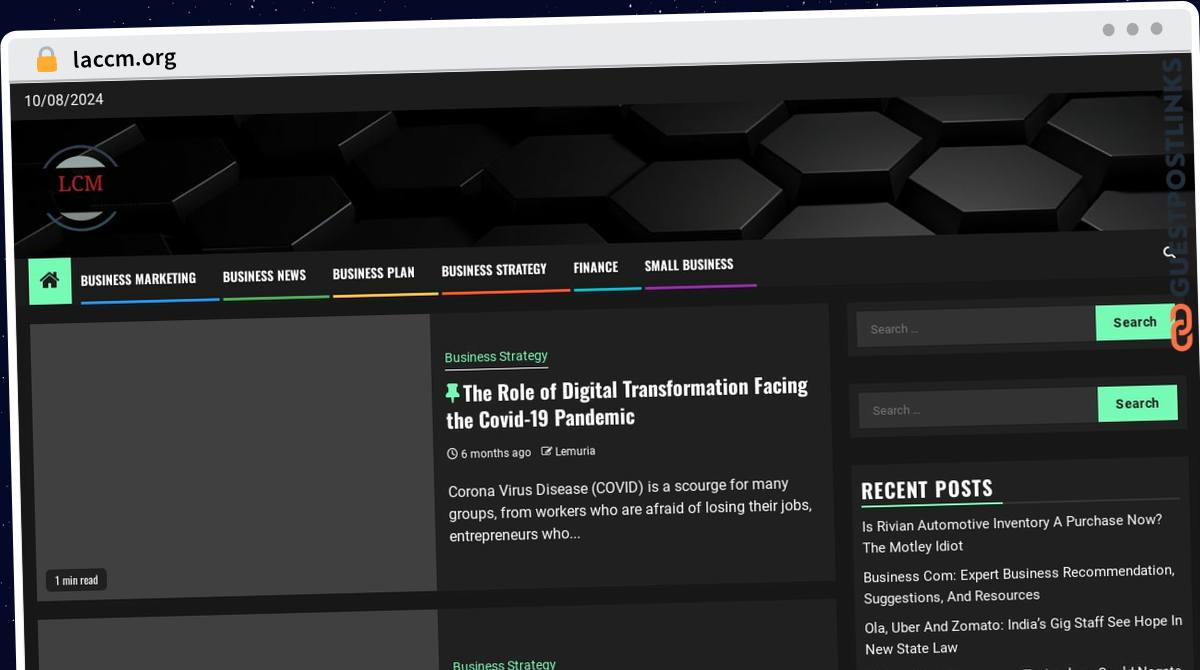This screenshot has height=670, width=1200.
Task: Read Business Com: Expert Business Recommendation post
Action: [1019, 584]
